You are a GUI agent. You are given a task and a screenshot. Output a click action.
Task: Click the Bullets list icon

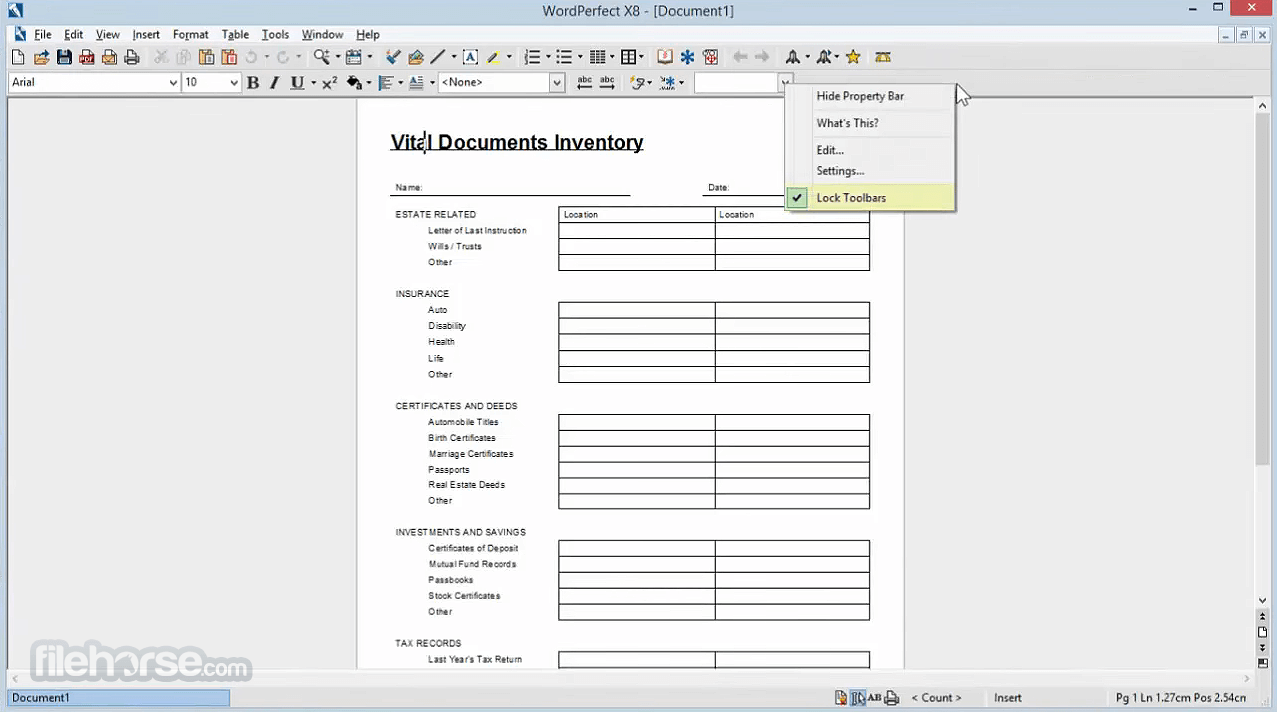564,58
